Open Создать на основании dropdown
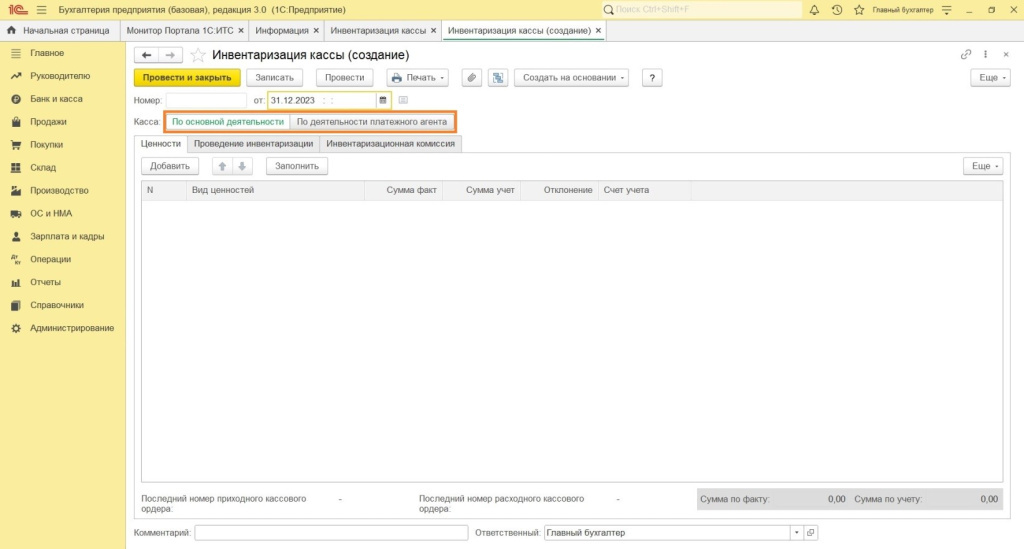This screenshot has height=549, width=1024. (571, 78)
